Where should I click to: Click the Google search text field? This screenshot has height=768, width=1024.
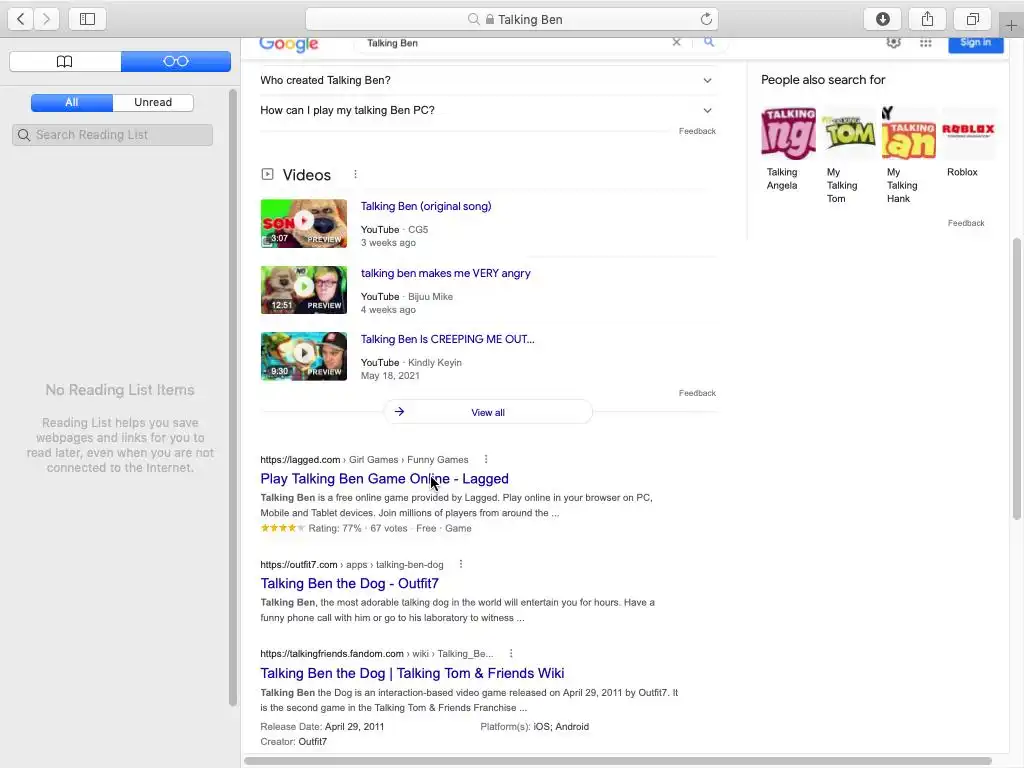coord(513,43)
